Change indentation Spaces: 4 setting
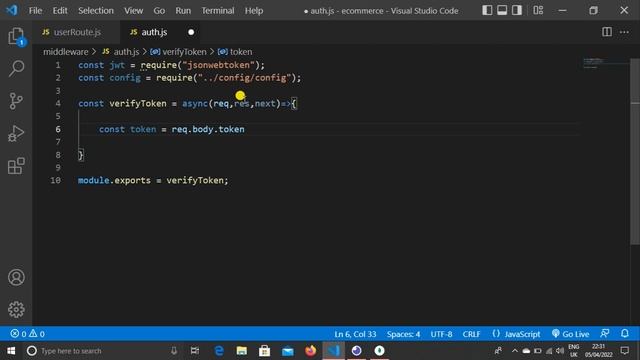 (x=403, y=334)
